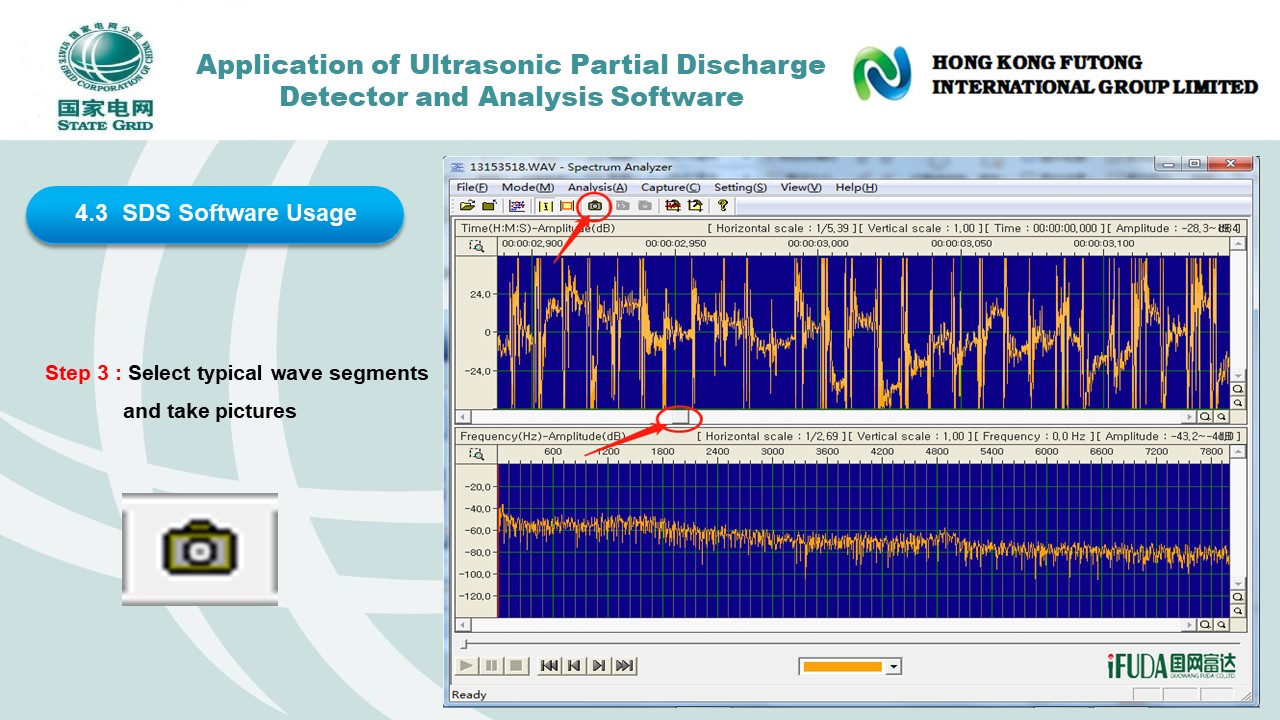This screenshot has height=720, width=1280.
Task: Click the frequency panel scrollbar right arrow
Action: 1189,625
